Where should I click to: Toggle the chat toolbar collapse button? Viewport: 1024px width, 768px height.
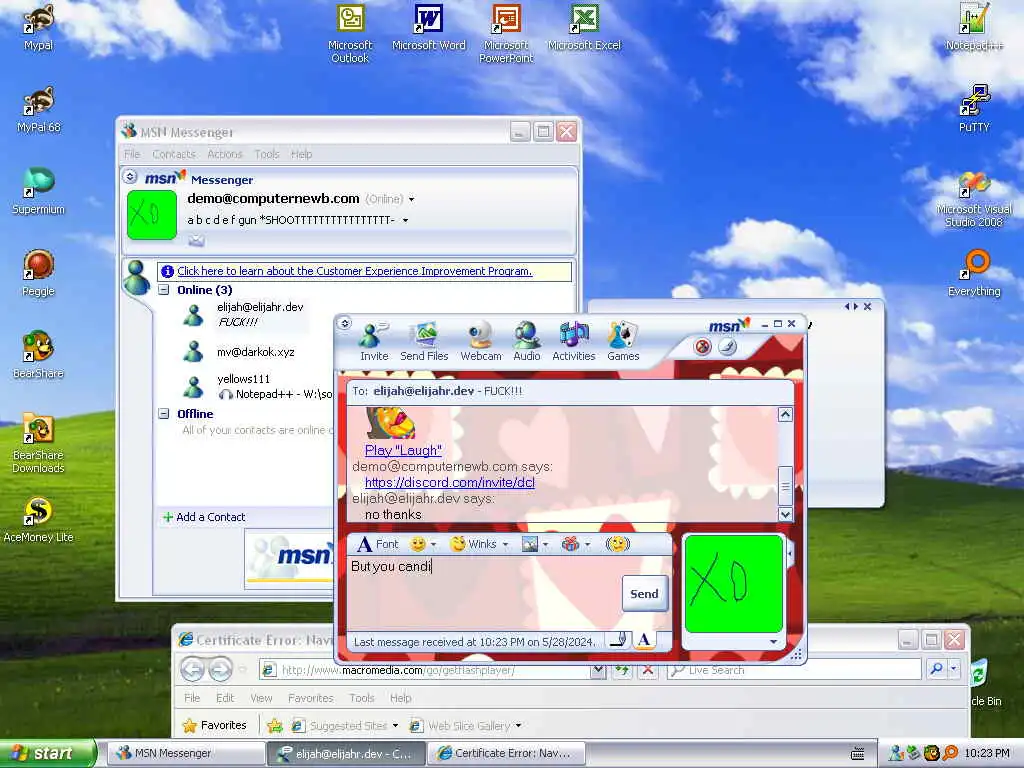point(345,323)
